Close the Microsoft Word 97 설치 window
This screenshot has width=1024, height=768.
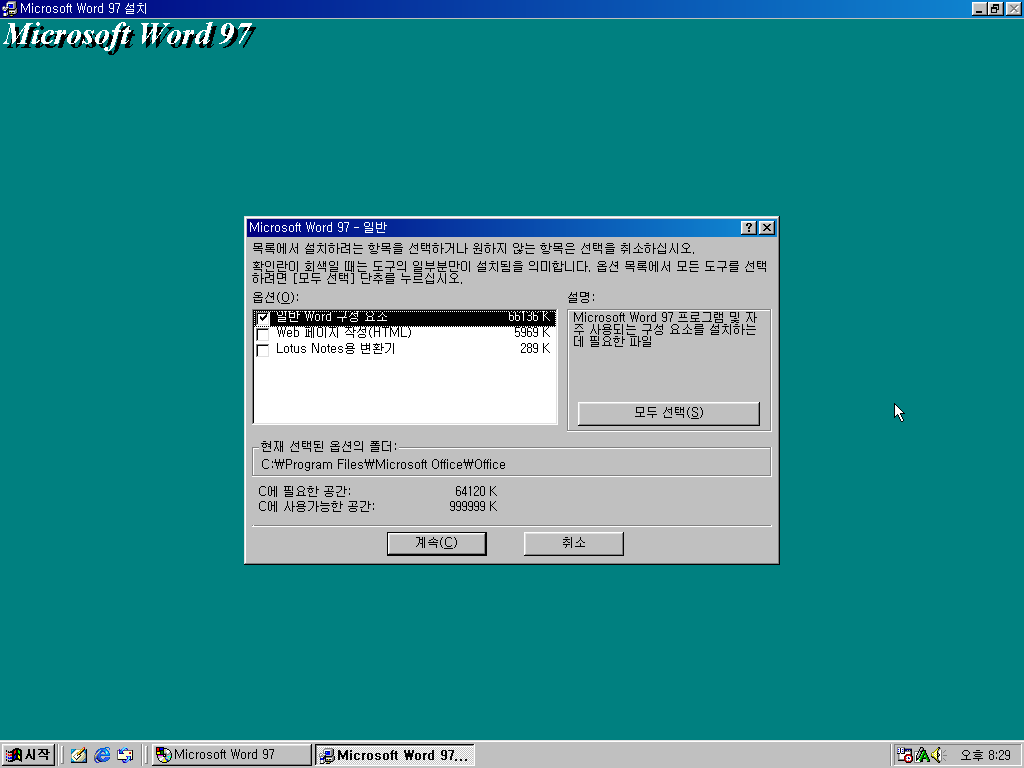[1013, 8]
